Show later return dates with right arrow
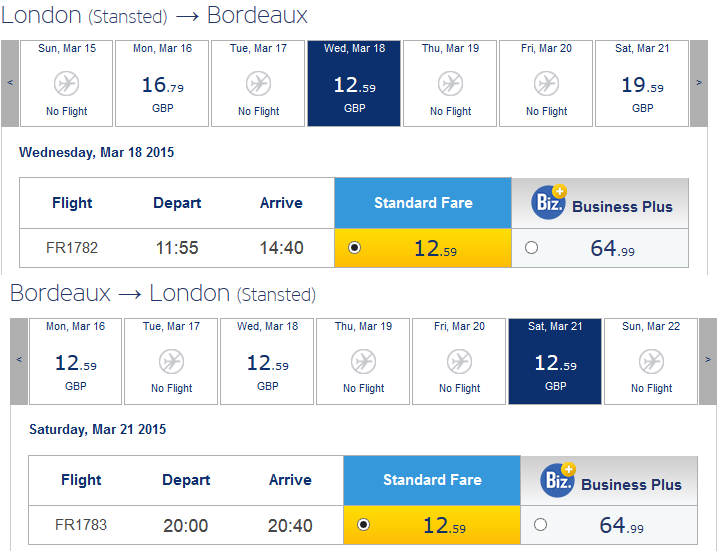Screen dimensions: 717x552 [708, 360]
